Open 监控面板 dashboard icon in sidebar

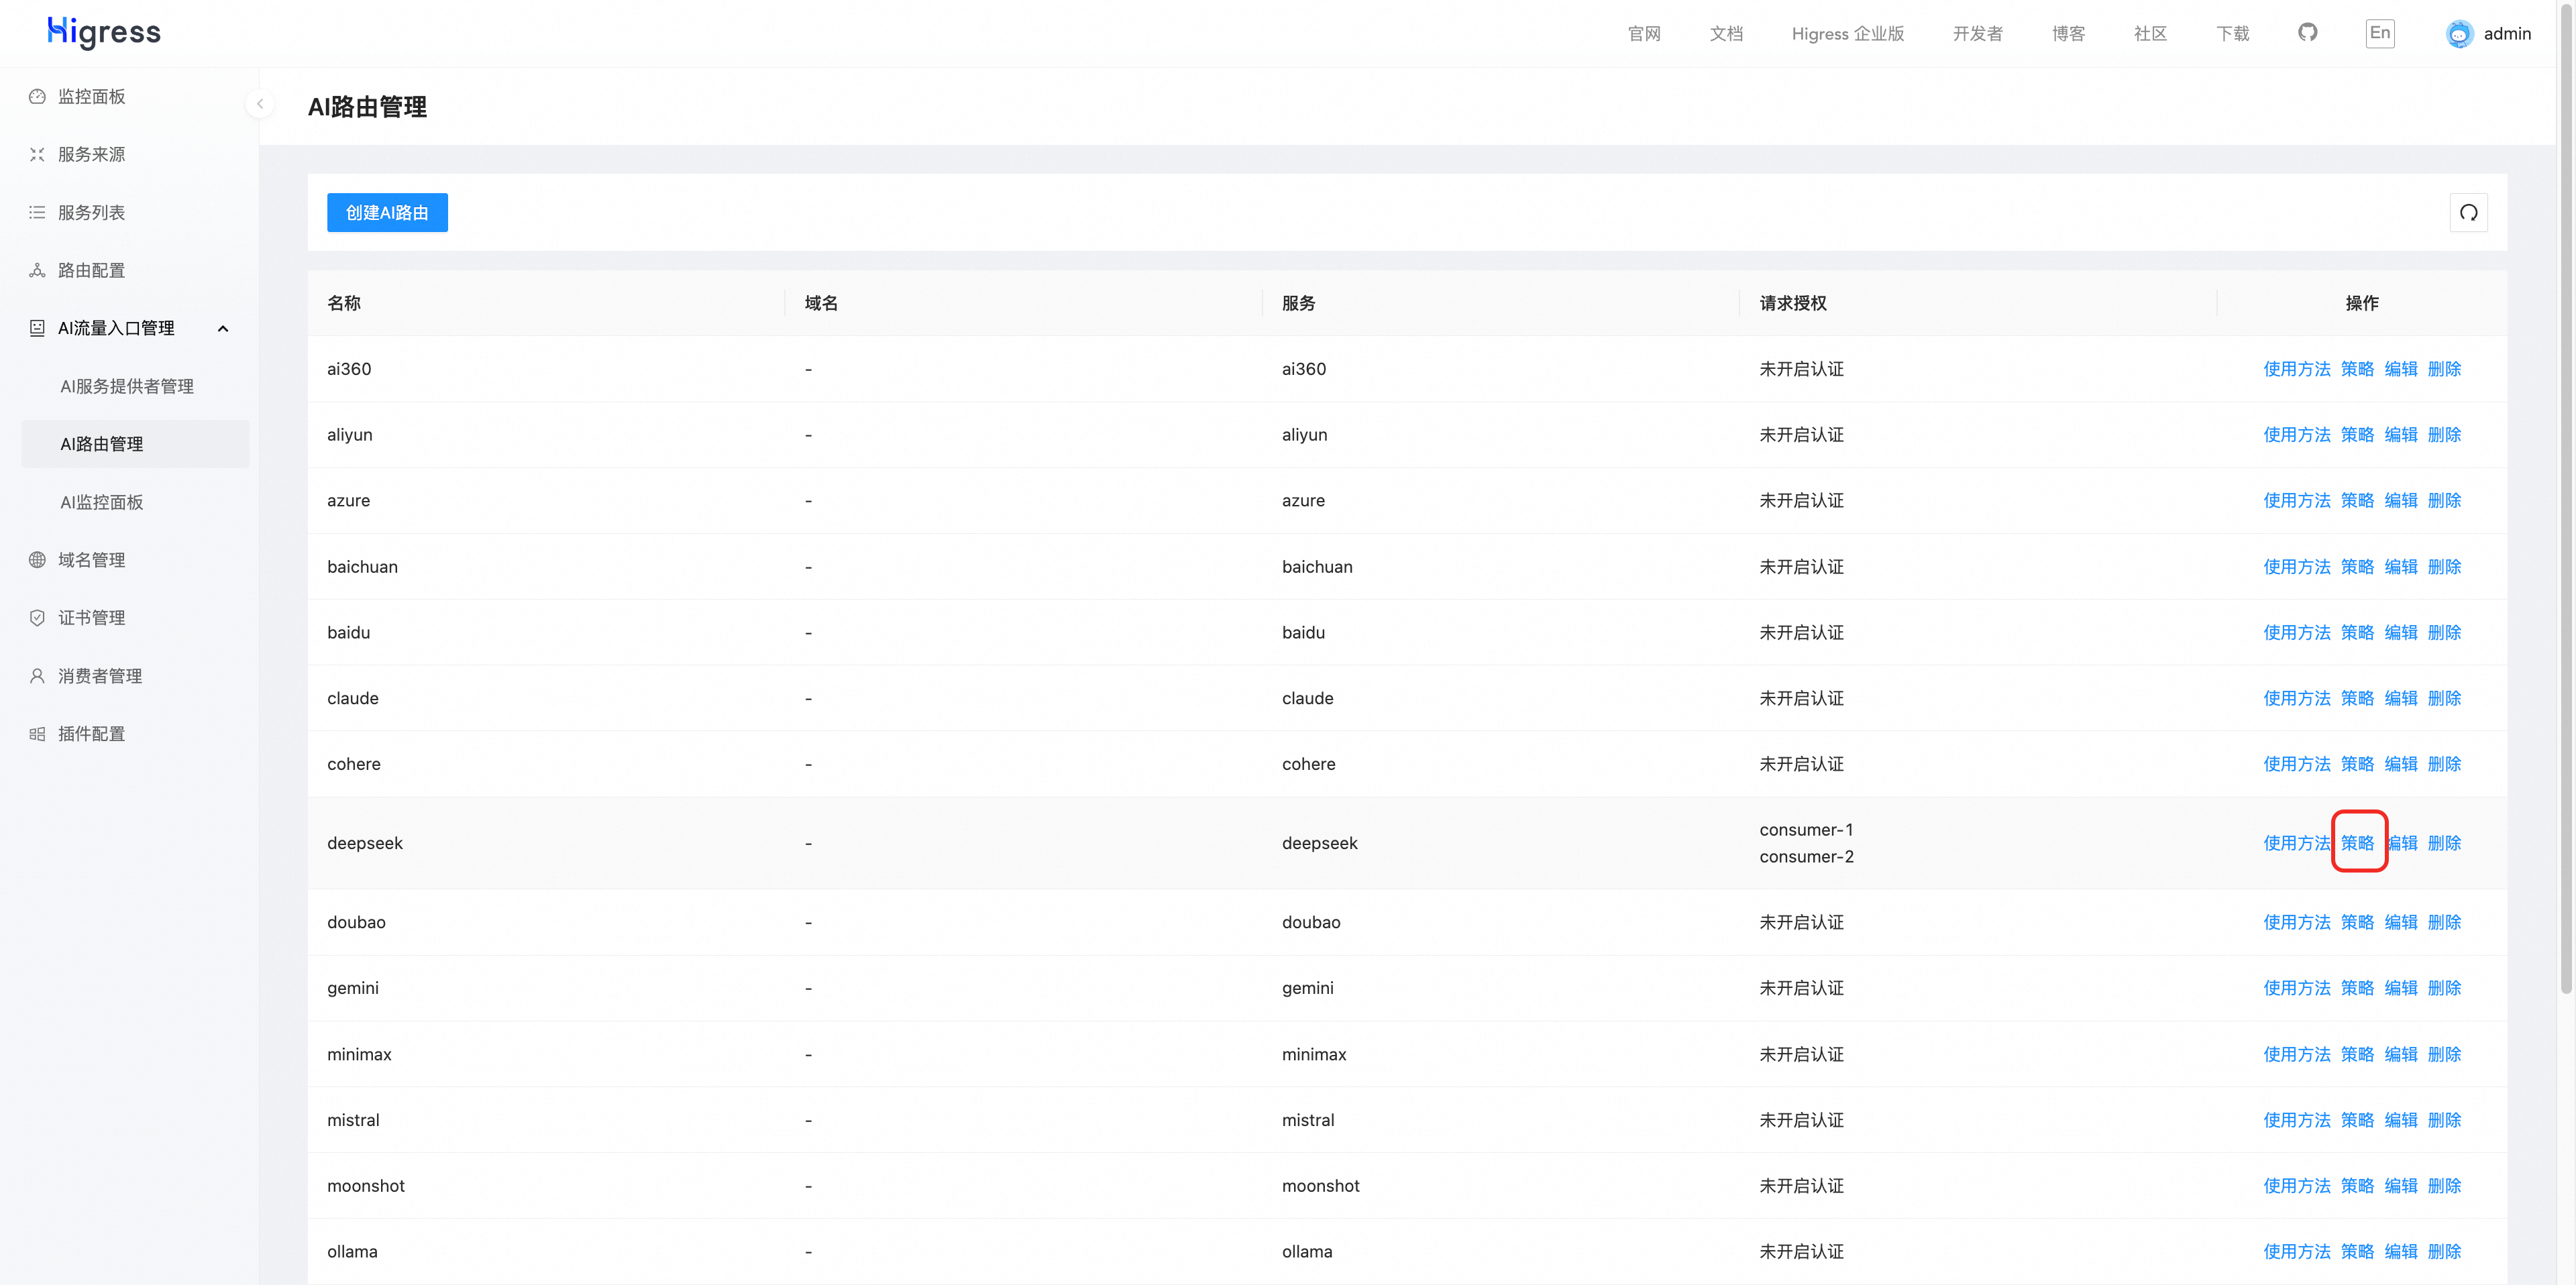click(x=37, y=97)
